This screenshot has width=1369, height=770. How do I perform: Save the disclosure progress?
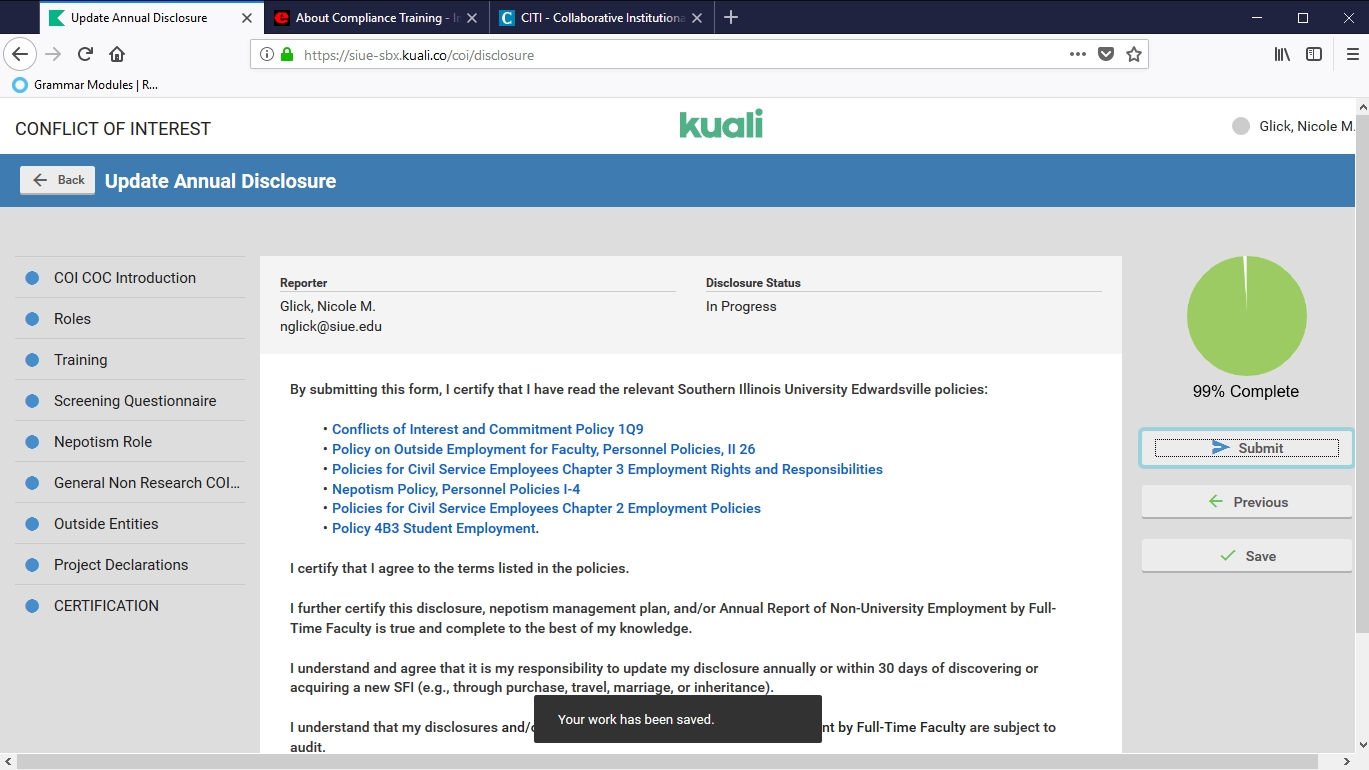point(1246,556)
